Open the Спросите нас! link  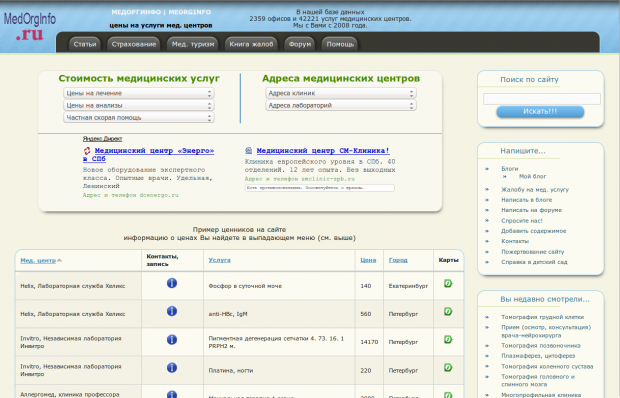pyautogui.click(x=522, y=221)
